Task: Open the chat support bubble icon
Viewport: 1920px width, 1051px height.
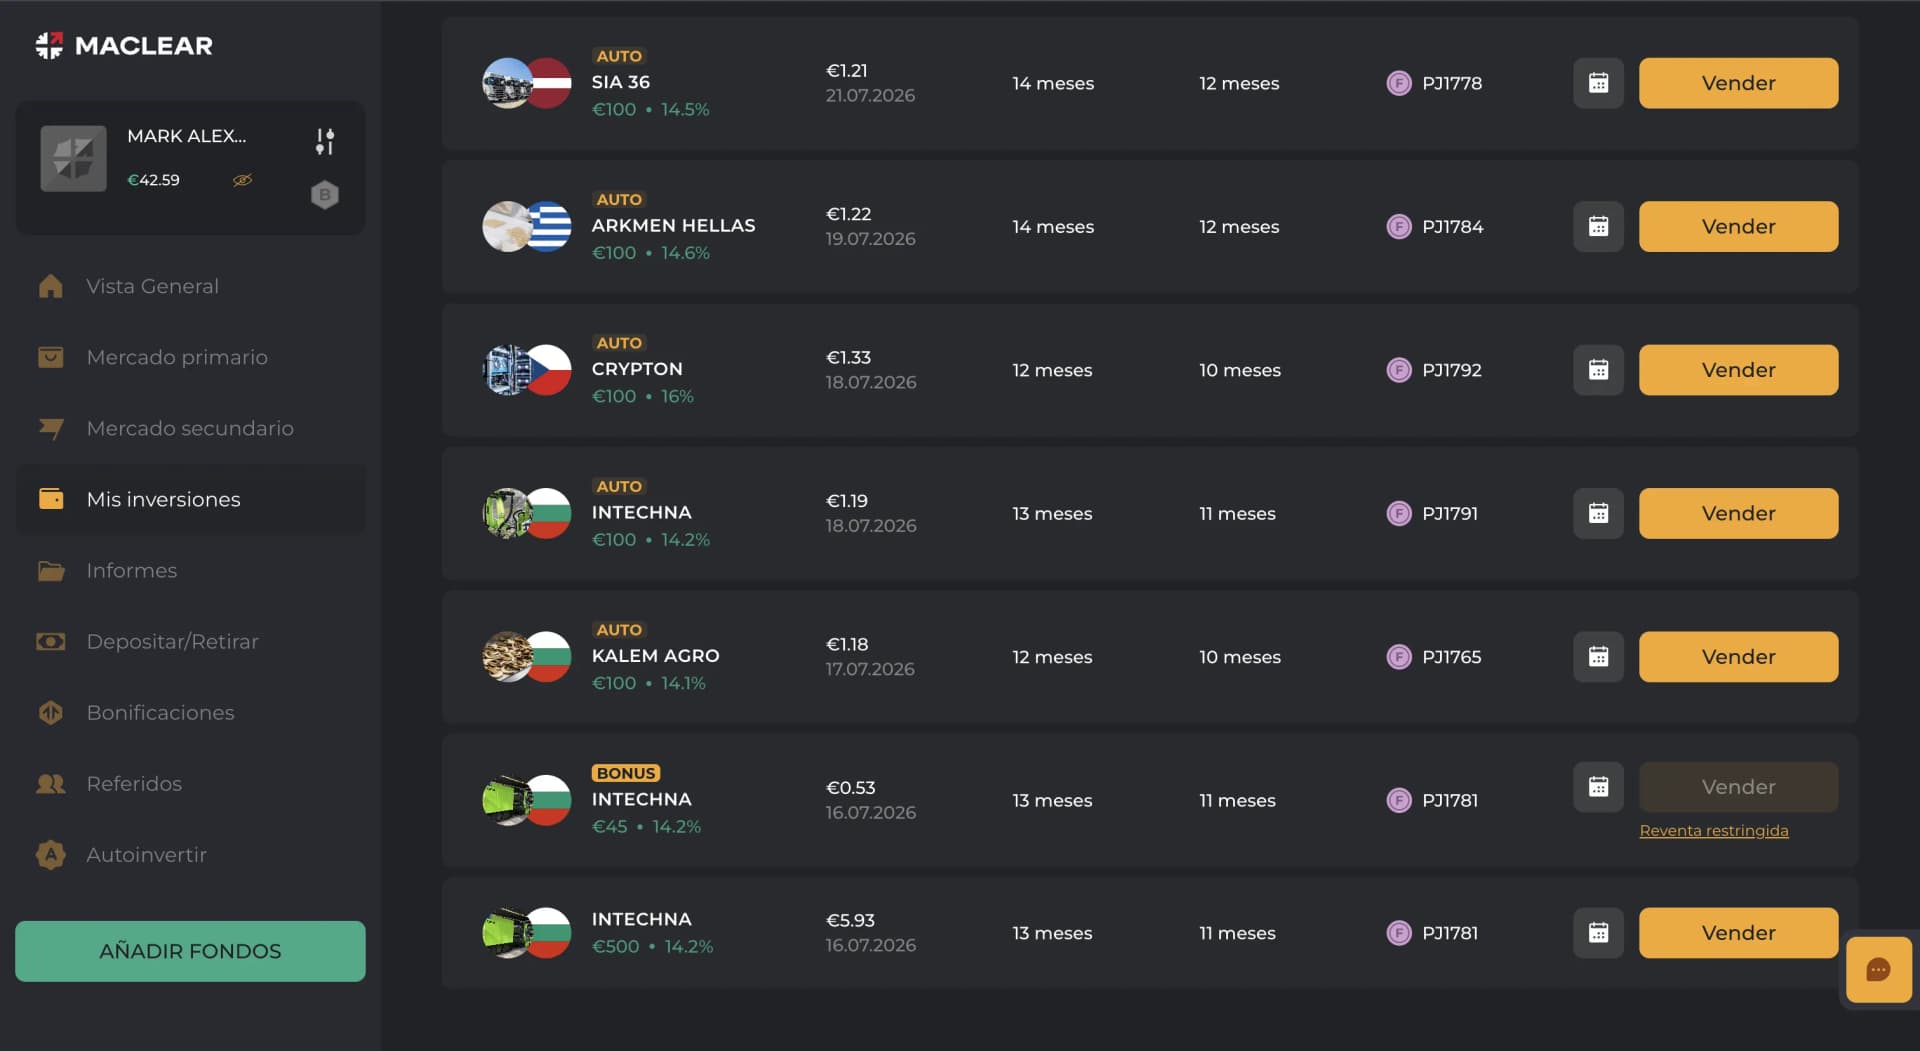Action: tap(1878, 969)
